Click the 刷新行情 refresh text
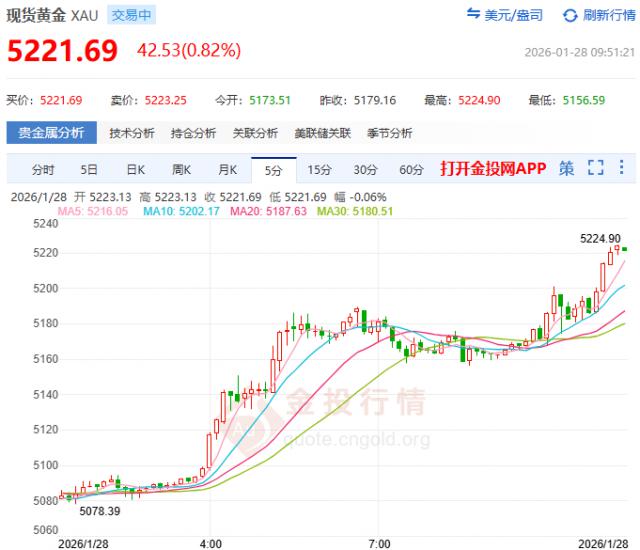640x550 pixels. [609, 16]
